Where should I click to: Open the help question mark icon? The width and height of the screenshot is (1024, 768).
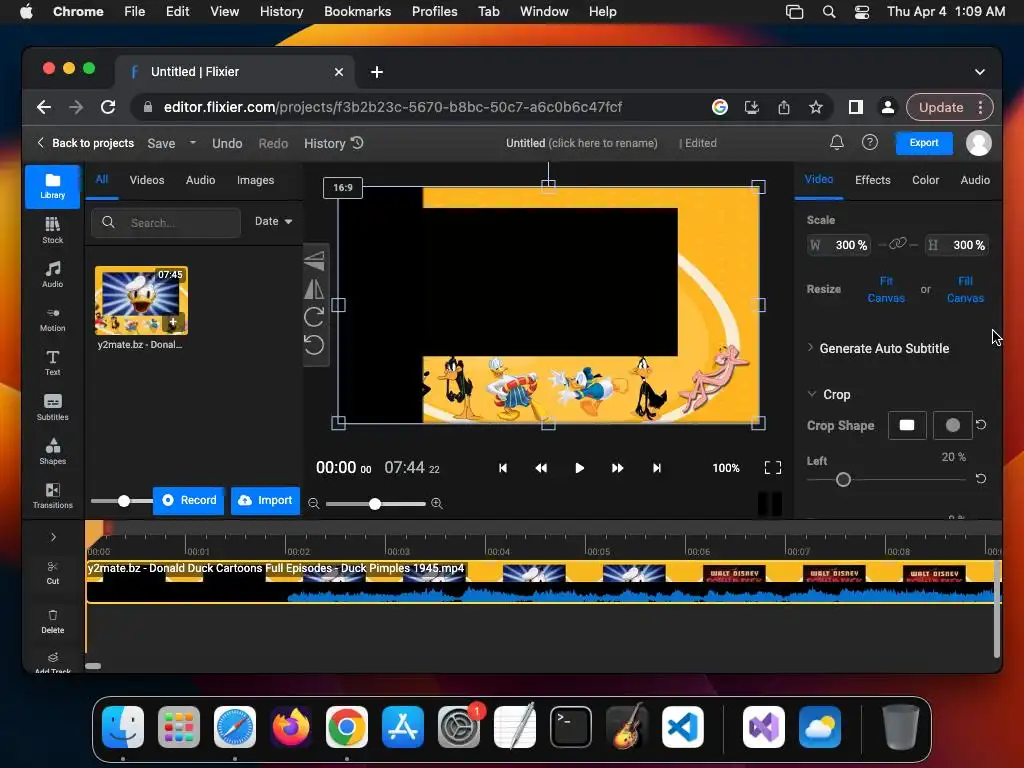pyautogui.click(x=870, y=142)
